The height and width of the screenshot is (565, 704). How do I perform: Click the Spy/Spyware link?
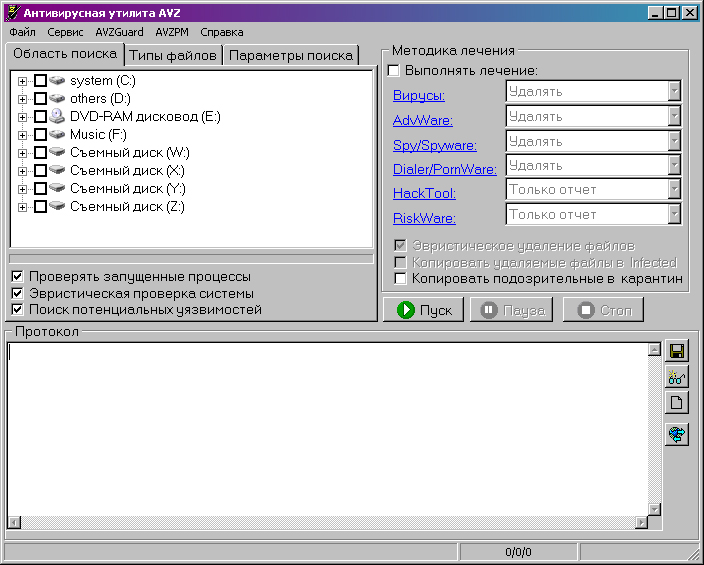tap(435, 146)
